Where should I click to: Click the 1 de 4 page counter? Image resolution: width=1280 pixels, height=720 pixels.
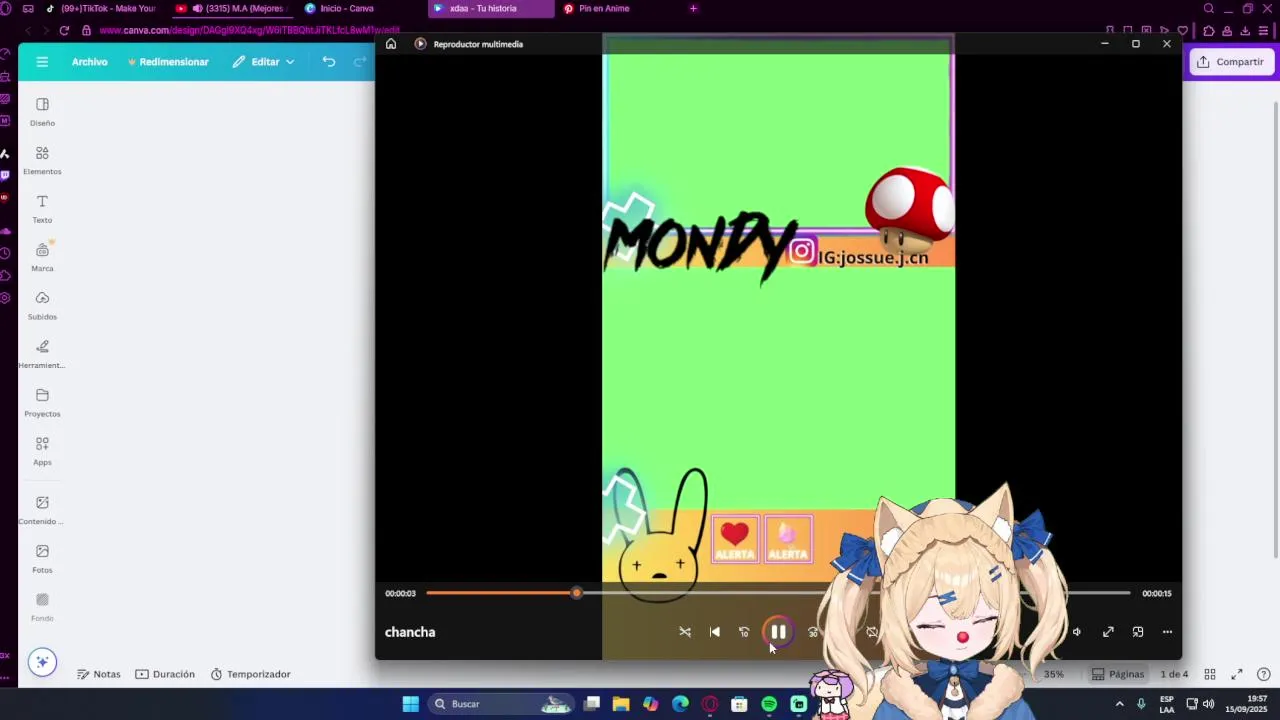tap(1174, 674)
